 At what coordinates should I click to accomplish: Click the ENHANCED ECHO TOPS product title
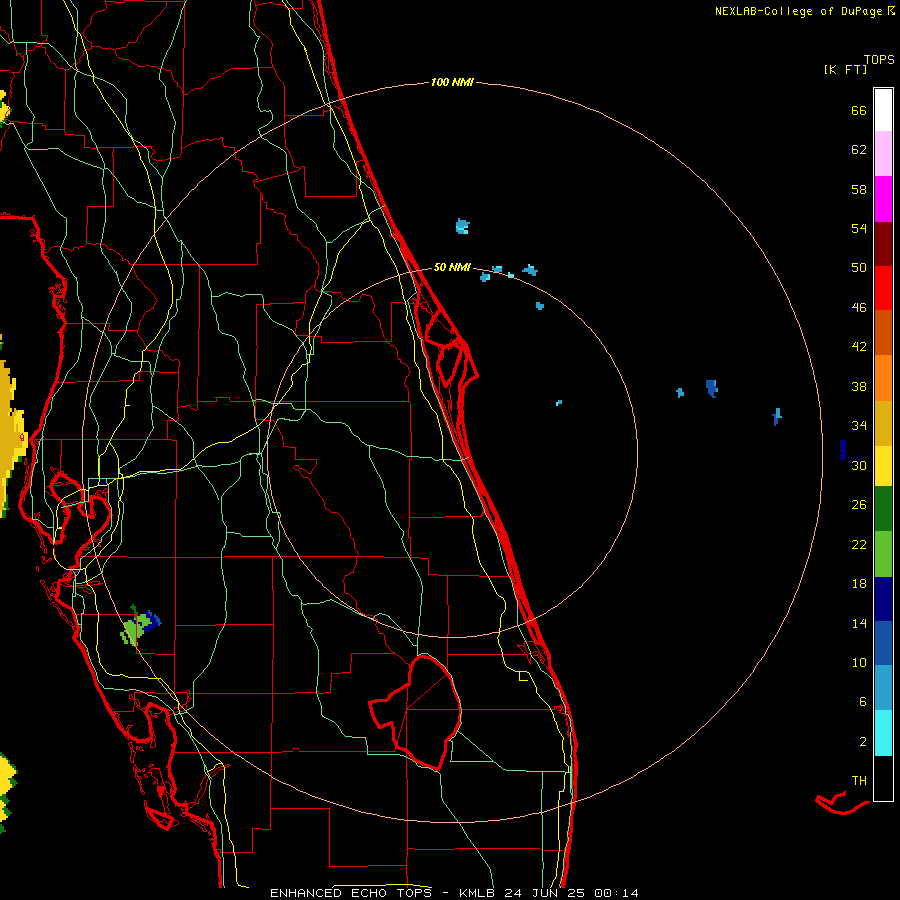[x=454, y=893]
